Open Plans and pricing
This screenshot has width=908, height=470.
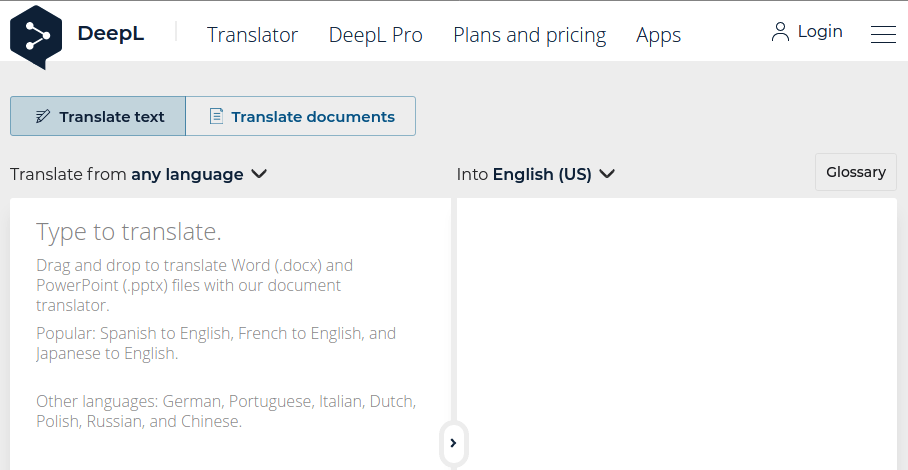click(529, 35)
